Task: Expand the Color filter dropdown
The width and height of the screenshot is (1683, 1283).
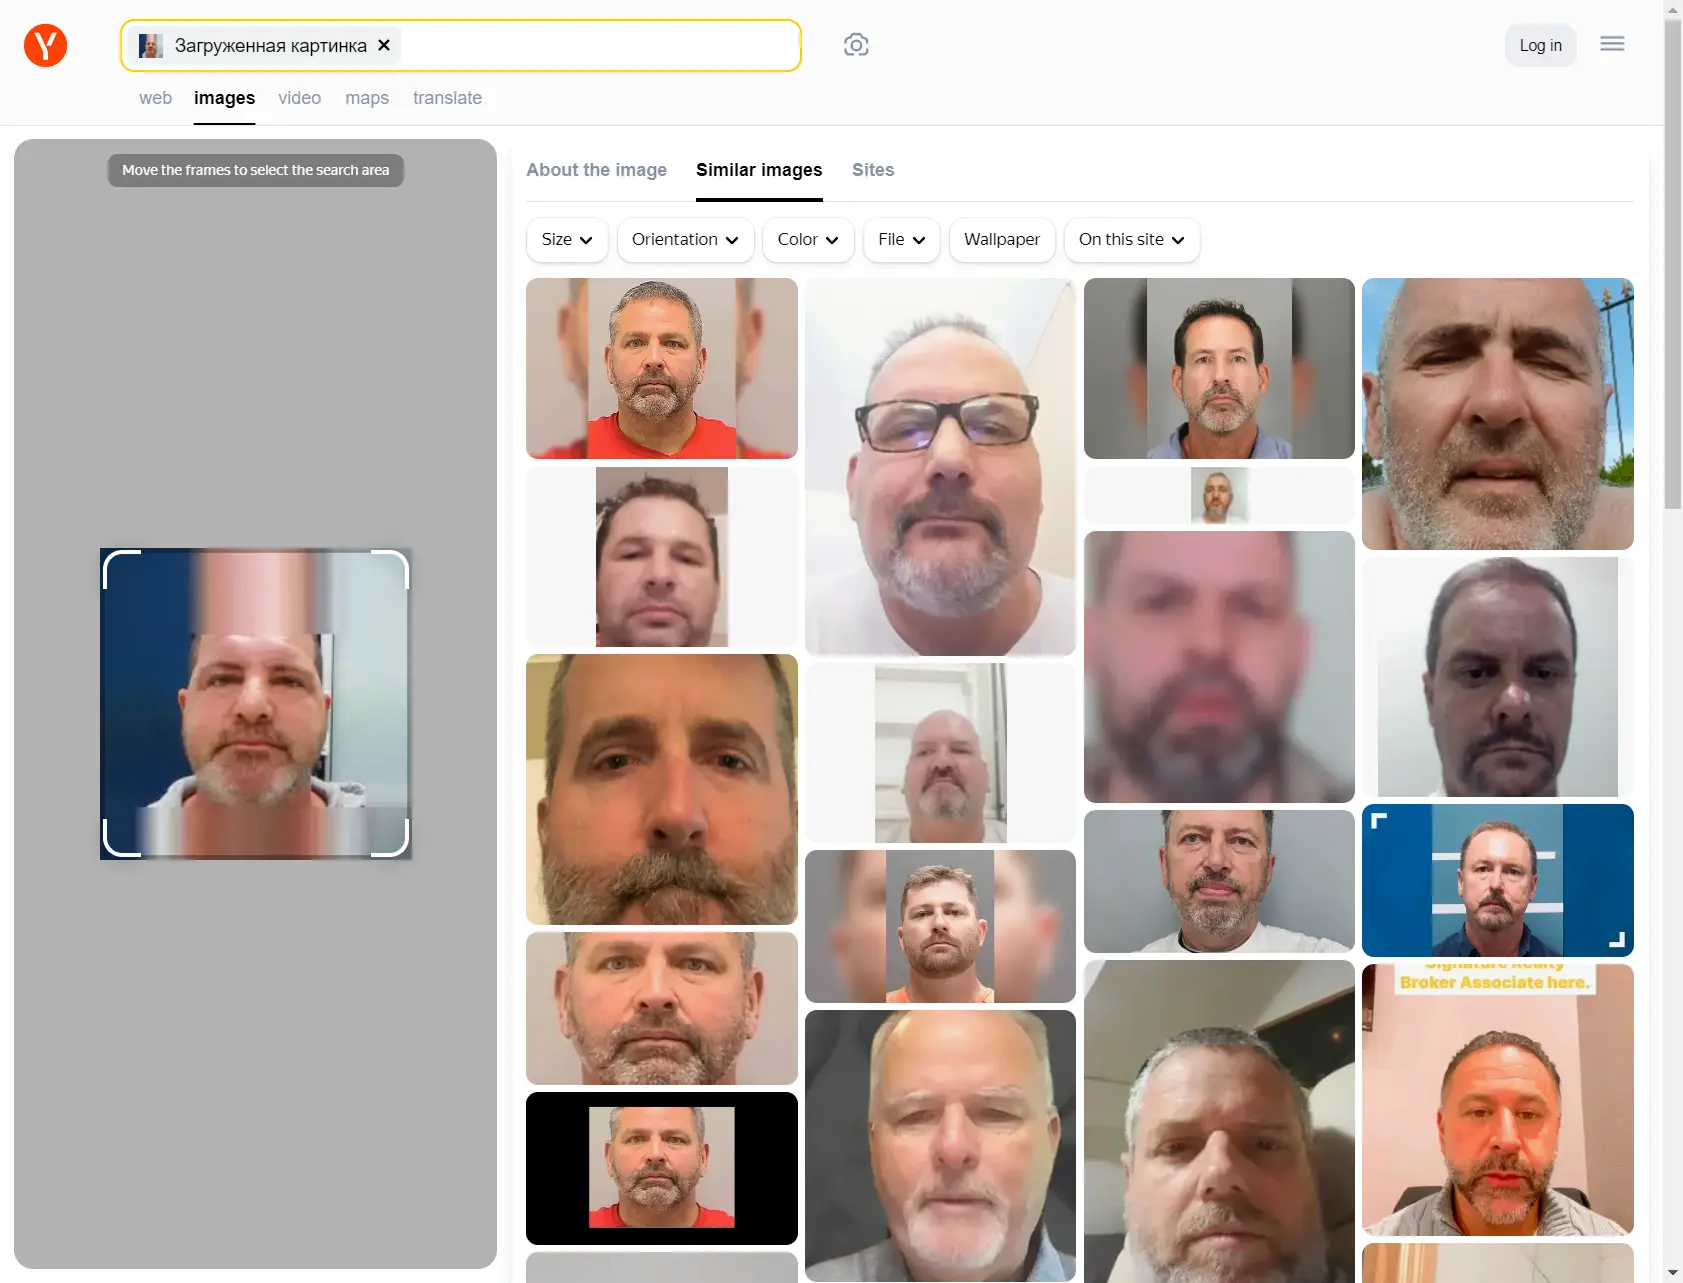Action: coord(807,240)
